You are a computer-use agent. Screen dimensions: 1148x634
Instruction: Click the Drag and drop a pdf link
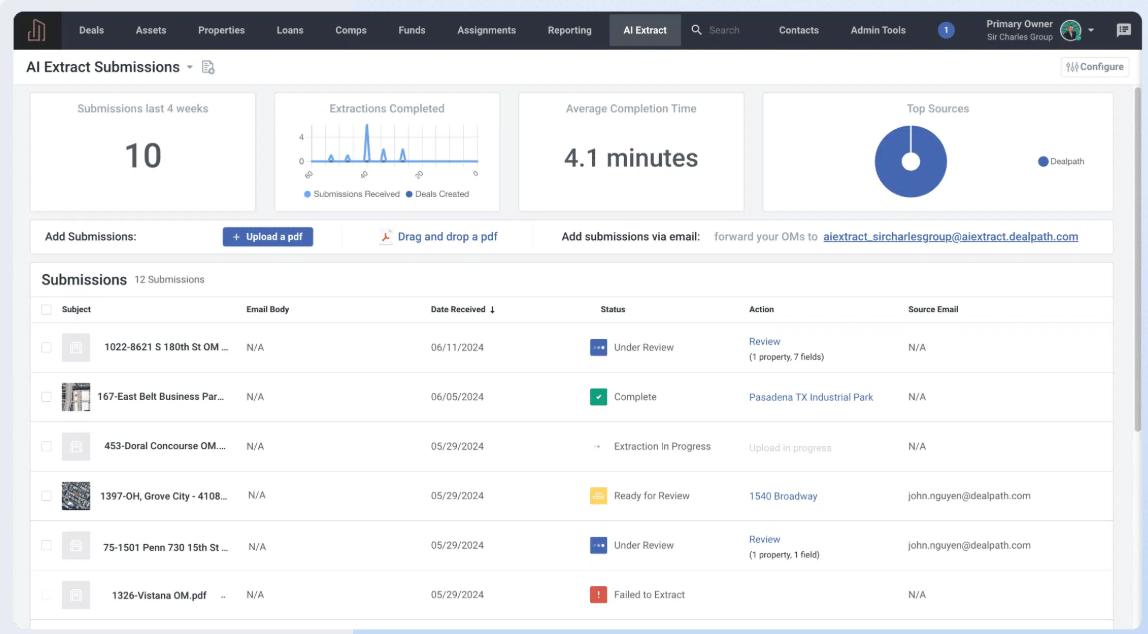[447, 236]
